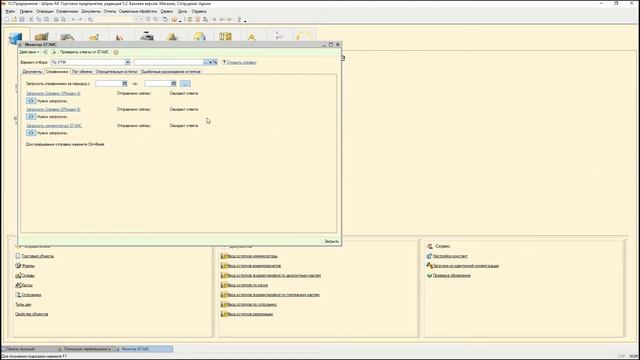Open the Фирмы link

28,266
